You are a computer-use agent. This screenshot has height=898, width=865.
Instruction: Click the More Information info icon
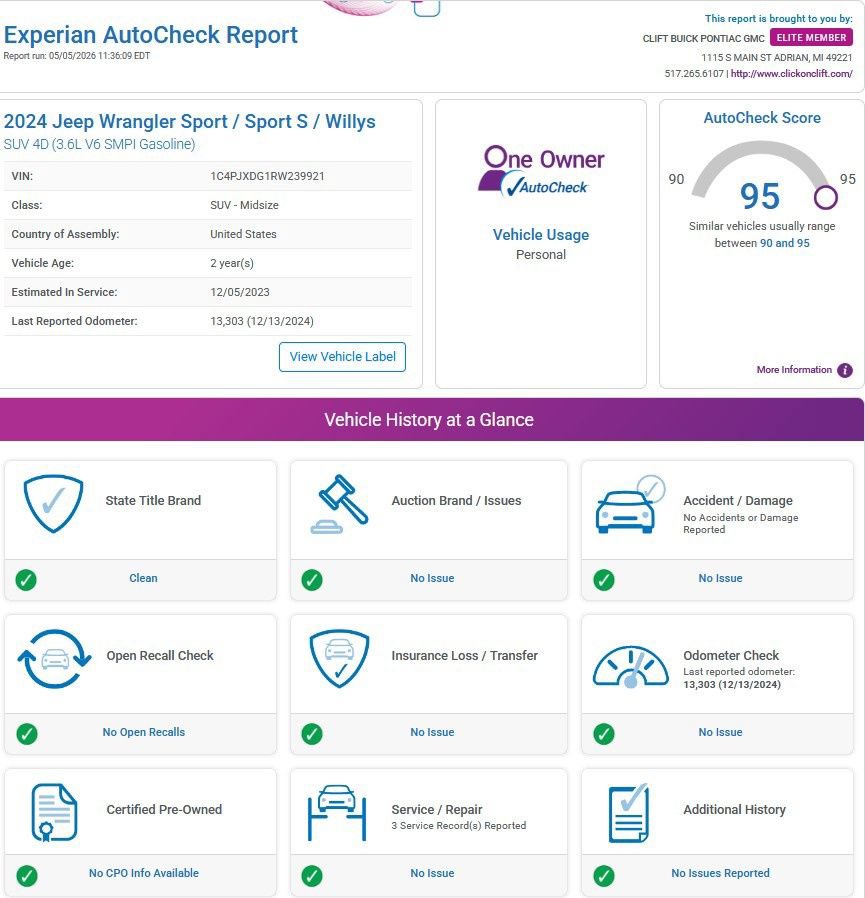[845, 371]
